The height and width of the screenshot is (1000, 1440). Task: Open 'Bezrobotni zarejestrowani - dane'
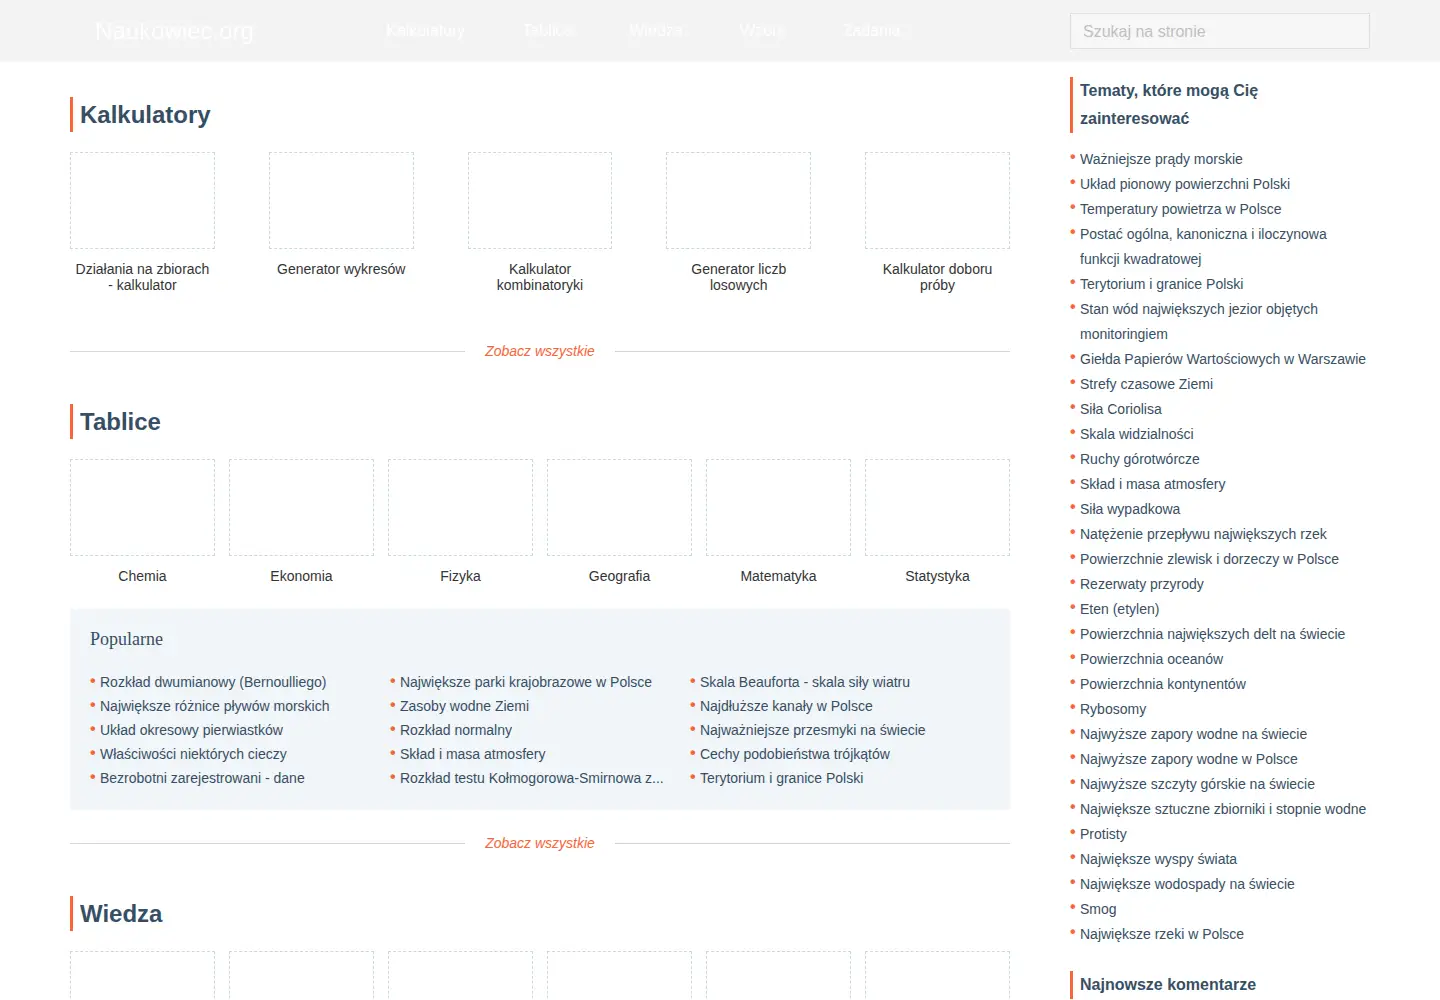[202, 778]
